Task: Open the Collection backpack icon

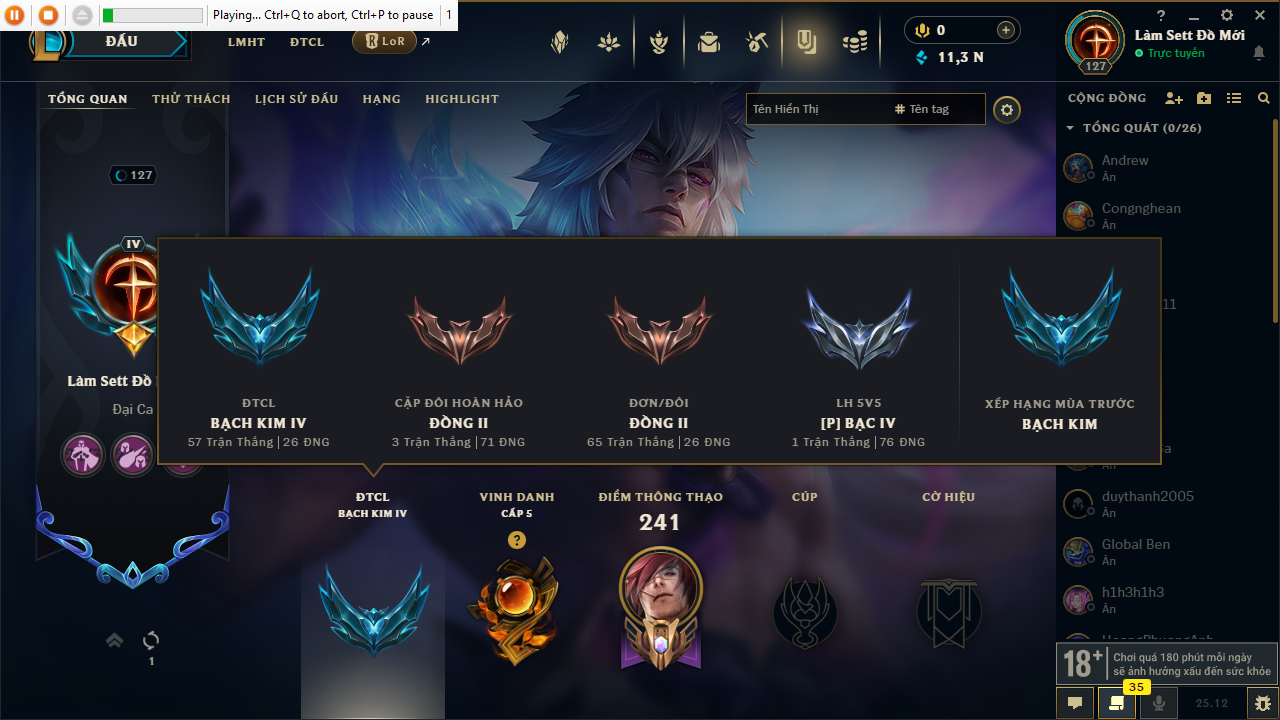Action: pos(708,42)
